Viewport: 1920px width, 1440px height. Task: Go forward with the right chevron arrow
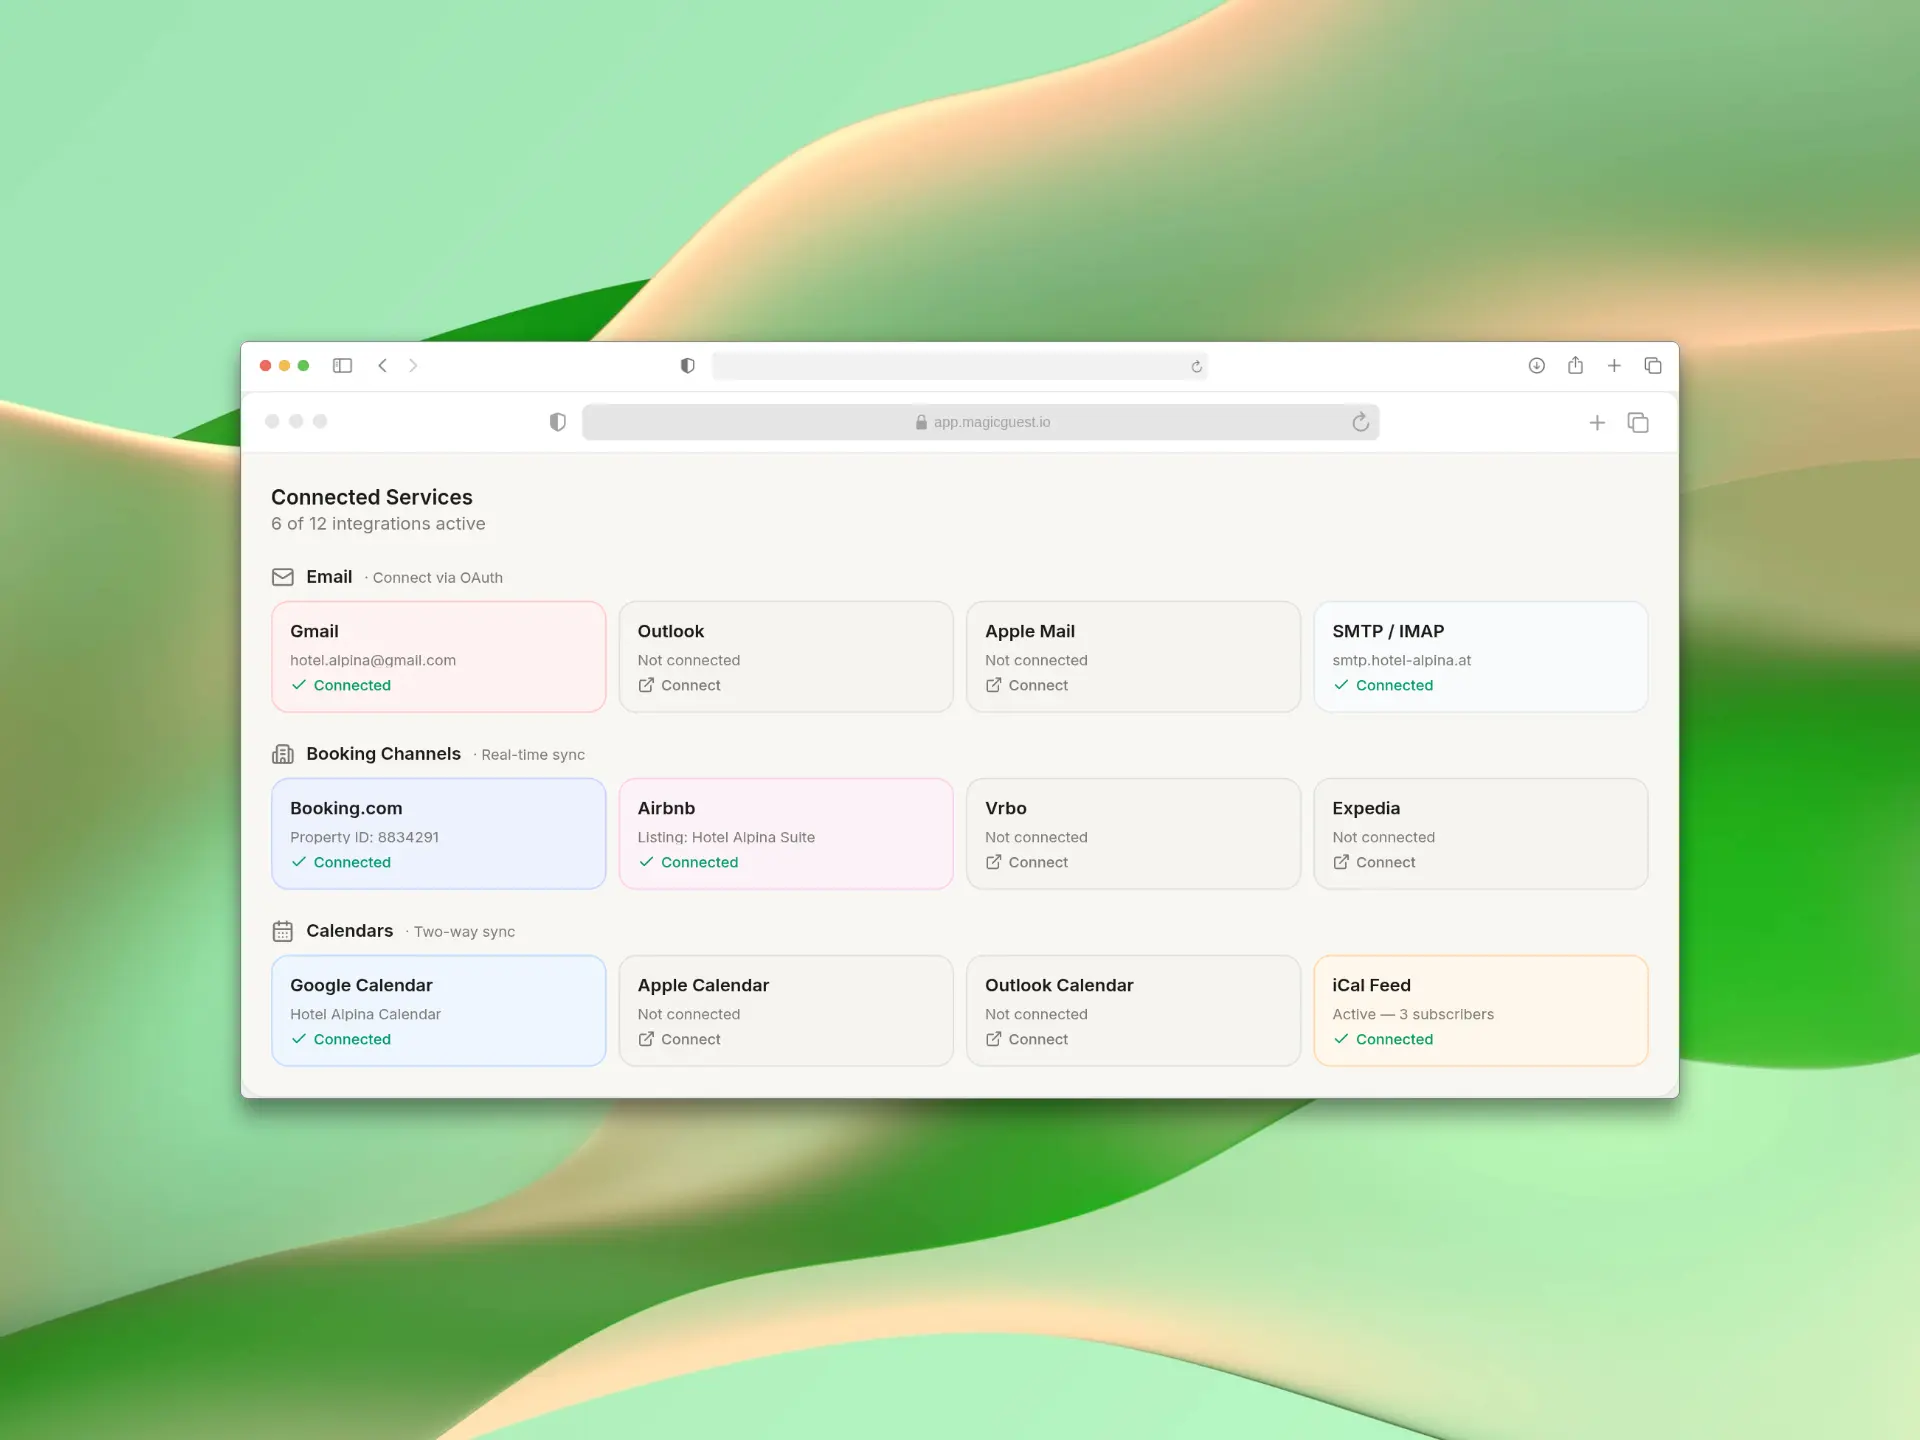[x=413, y=366]
